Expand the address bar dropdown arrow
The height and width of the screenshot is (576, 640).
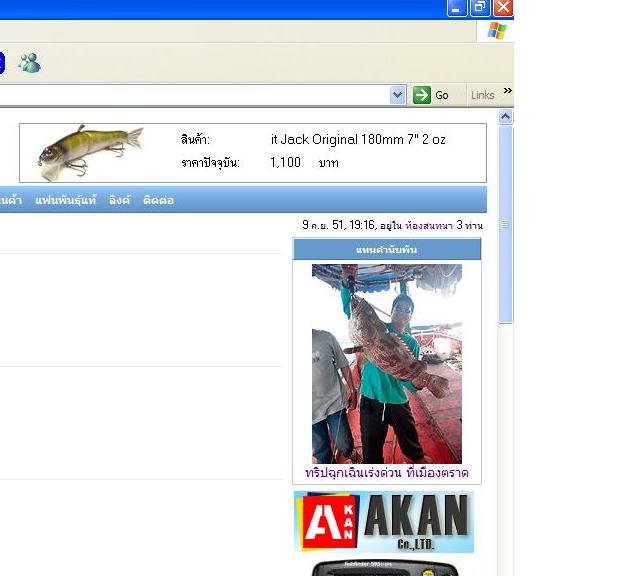(x=397, y=95)
